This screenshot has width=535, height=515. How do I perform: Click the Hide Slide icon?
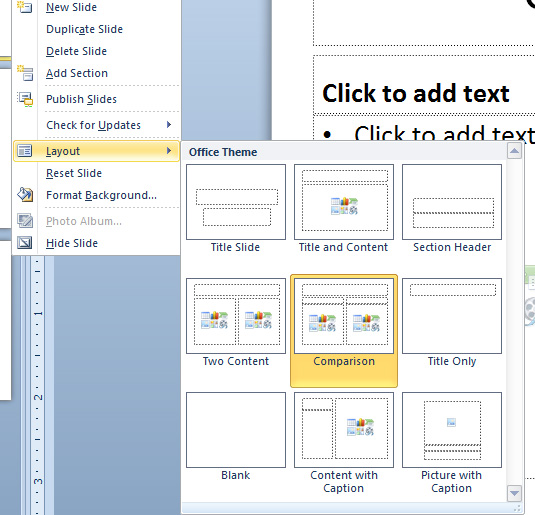coord(25,243)
